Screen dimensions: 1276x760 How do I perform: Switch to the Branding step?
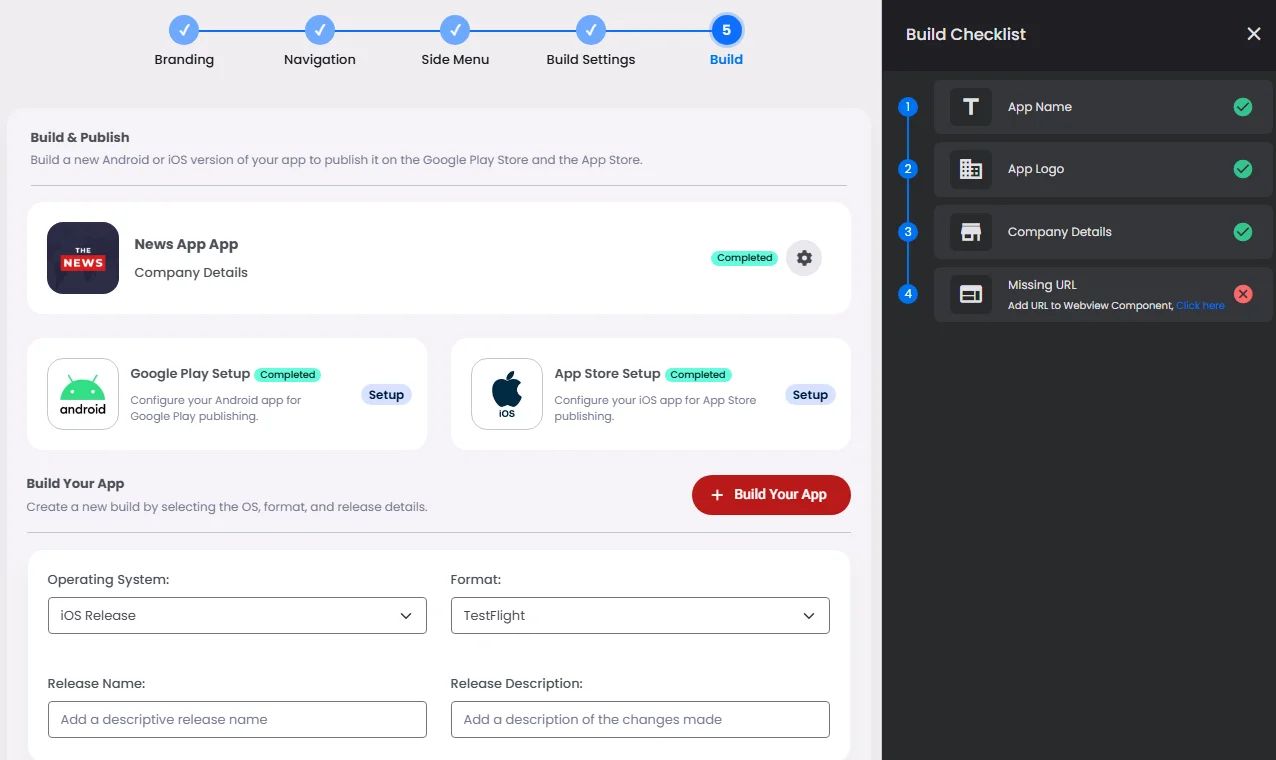point(184,31)
